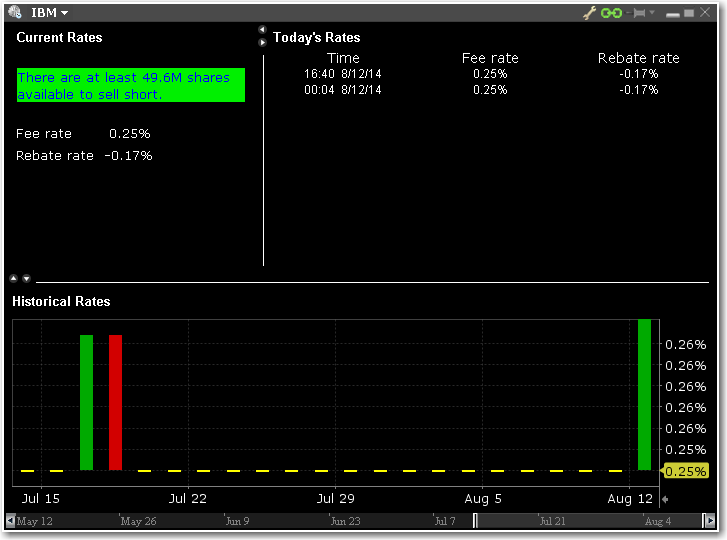Select the 16:40 8/12/14 time entry

pyautogui.click(x=343, y=74)
